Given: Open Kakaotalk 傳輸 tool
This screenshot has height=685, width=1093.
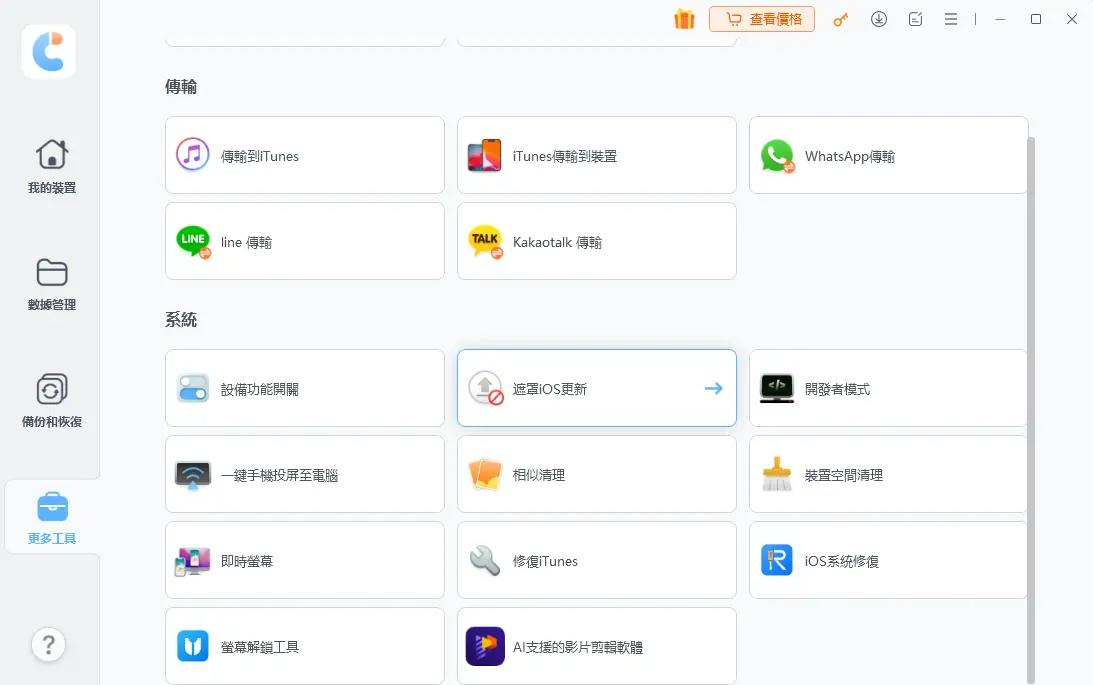Looking at the screenshot, I should [596, 241].
